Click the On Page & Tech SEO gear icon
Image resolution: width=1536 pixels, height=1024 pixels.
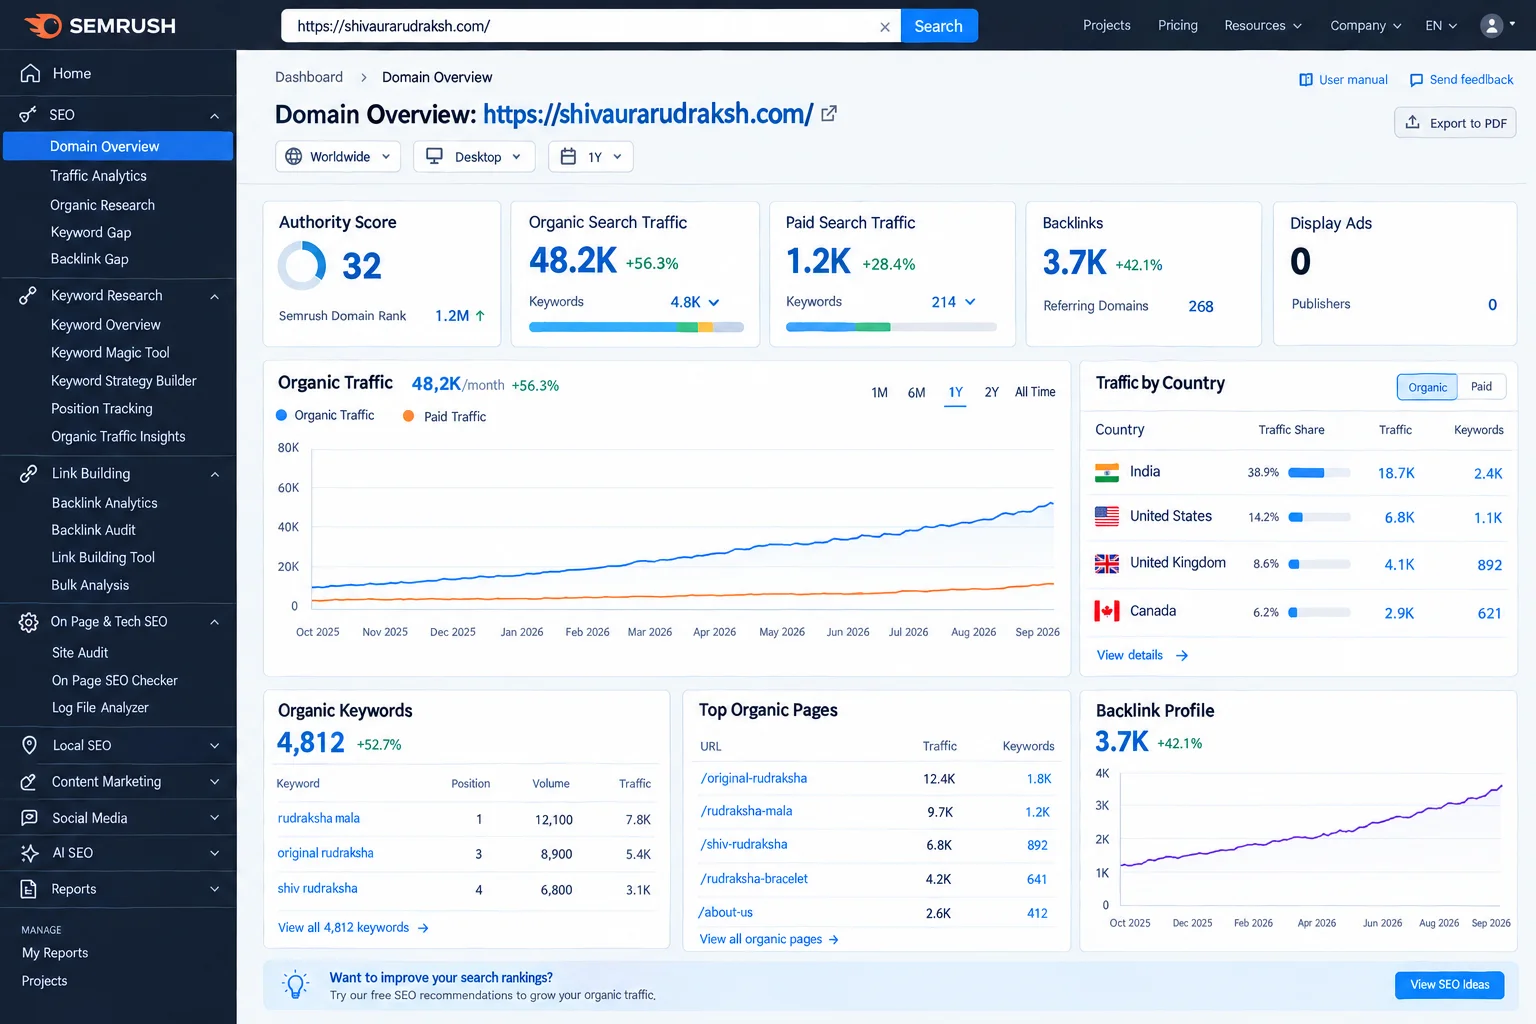(x=29, y=622)
